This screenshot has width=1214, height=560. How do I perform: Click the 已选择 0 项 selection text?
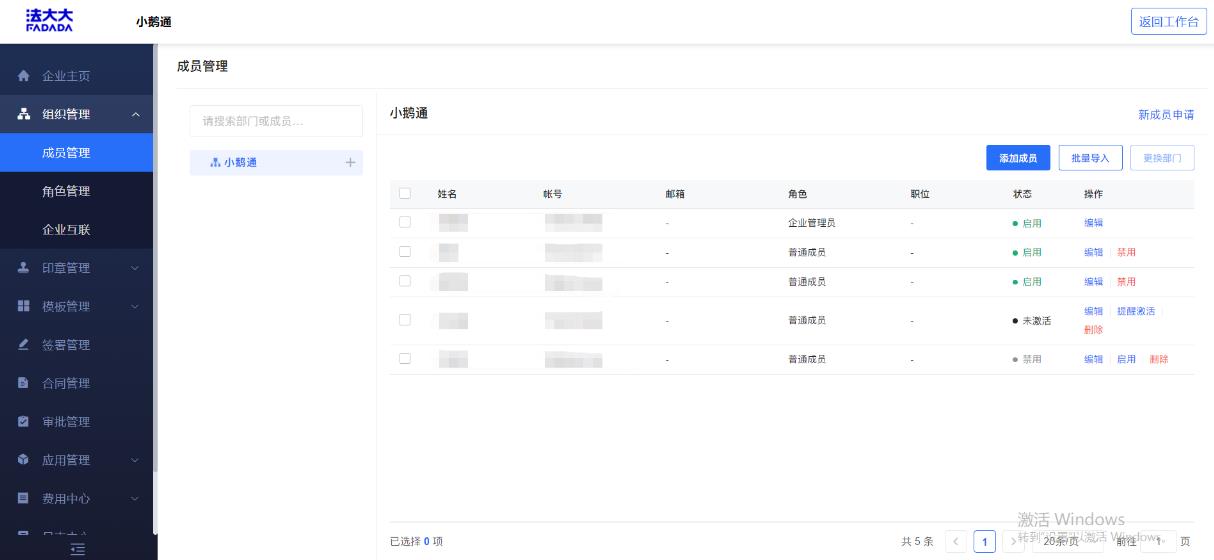pos(416,541)
